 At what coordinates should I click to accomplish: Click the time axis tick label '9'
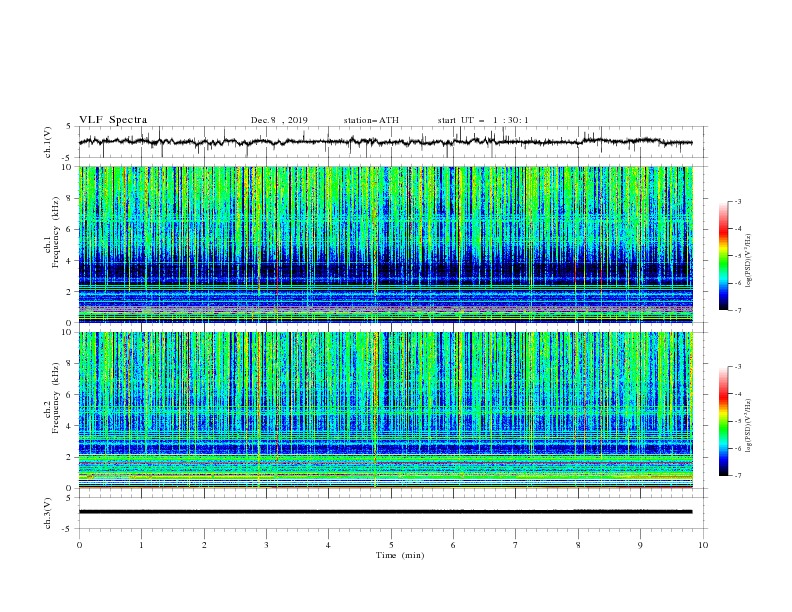(640, 545)
